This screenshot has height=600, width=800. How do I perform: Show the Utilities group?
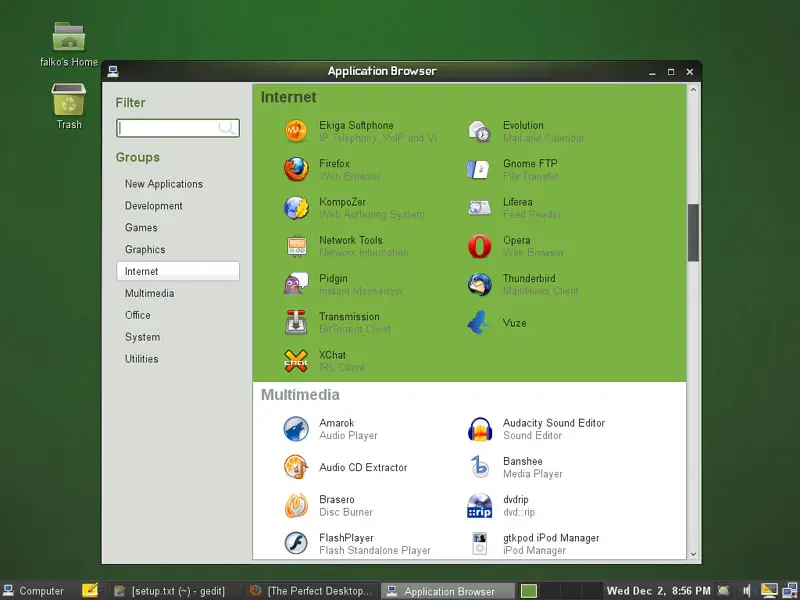tap(178, 359)
